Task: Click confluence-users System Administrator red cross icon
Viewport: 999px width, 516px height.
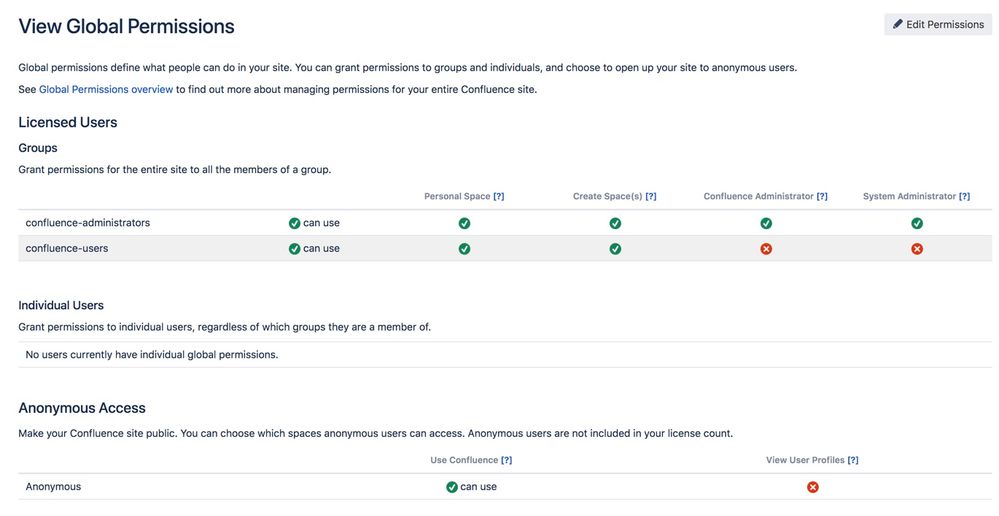Action: [x=917, y=249]
